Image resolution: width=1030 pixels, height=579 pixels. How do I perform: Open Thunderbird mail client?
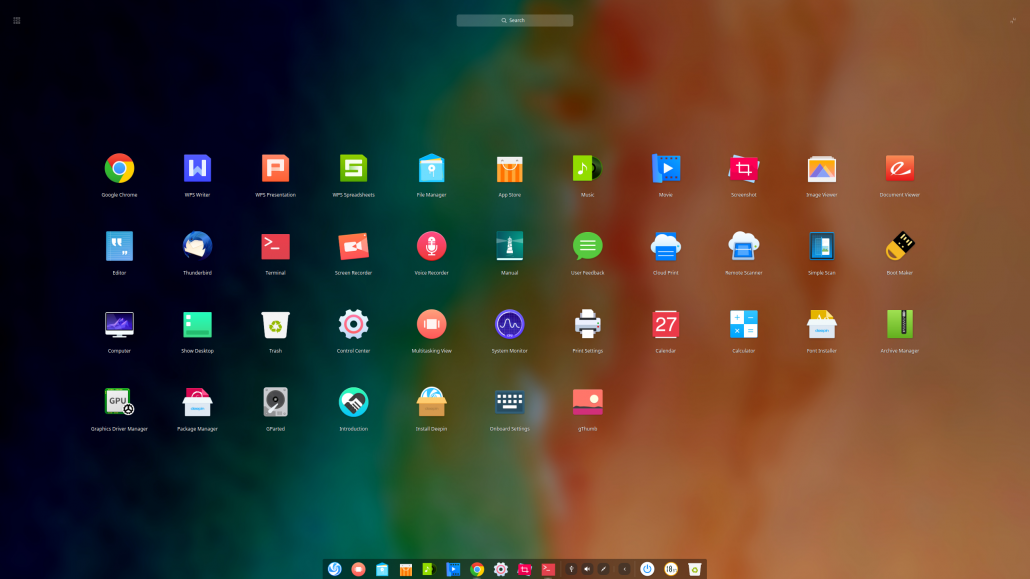pyautogui.click(x=197, y=246)
